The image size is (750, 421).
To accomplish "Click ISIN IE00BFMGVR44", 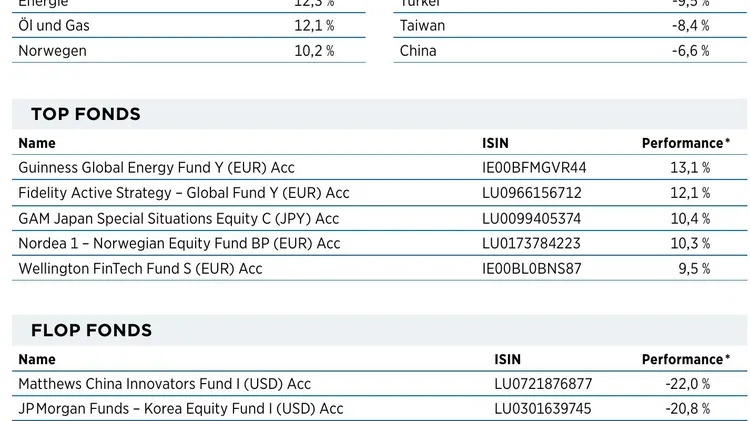I will [534, 168].
